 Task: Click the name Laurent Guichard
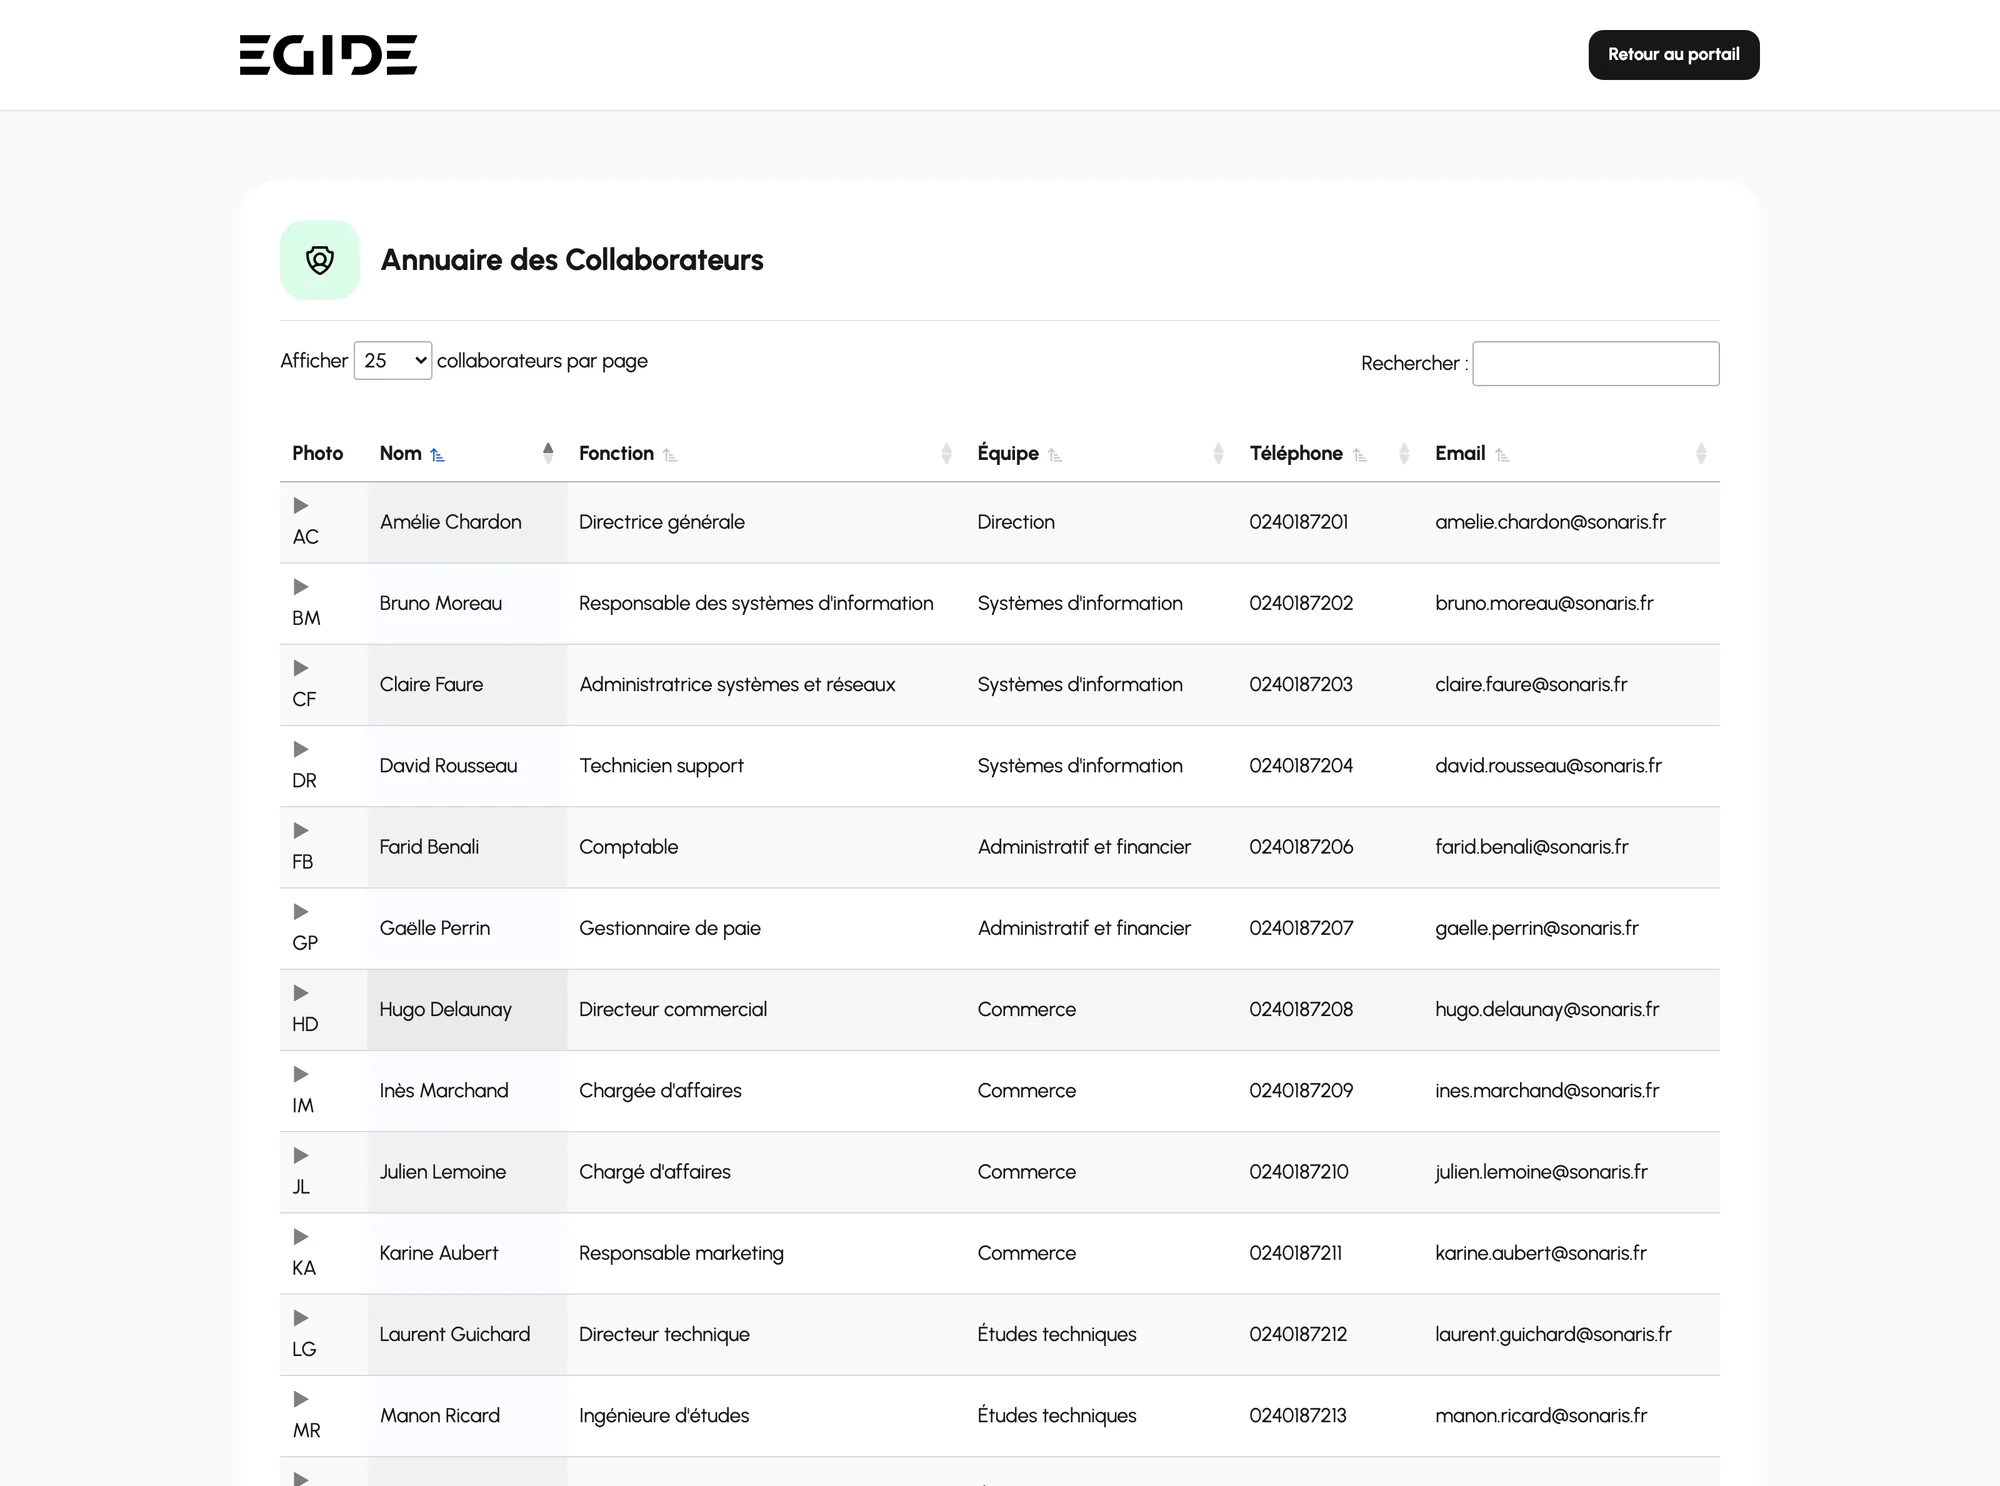[x=455, y=1334]
